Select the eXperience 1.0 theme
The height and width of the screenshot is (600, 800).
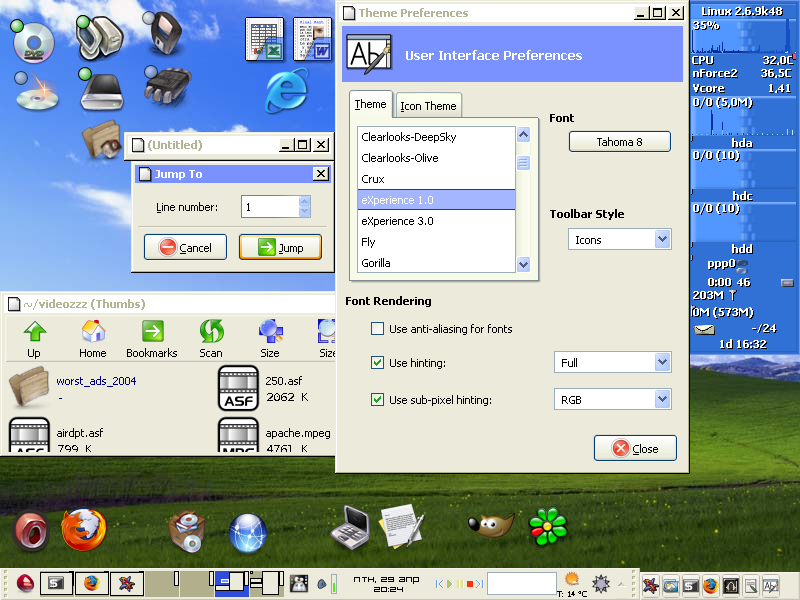pos(436,200)
